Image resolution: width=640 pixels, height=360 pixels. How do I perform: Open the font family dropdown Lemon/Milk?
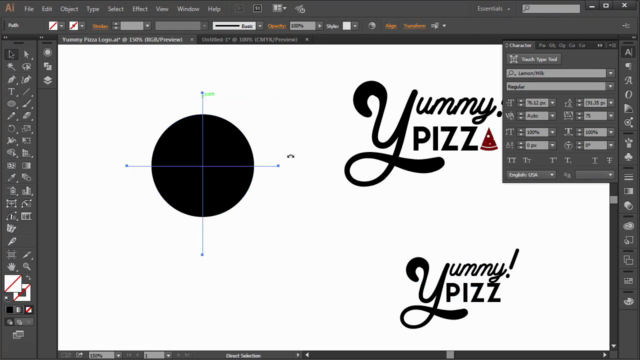pos(611,73)
